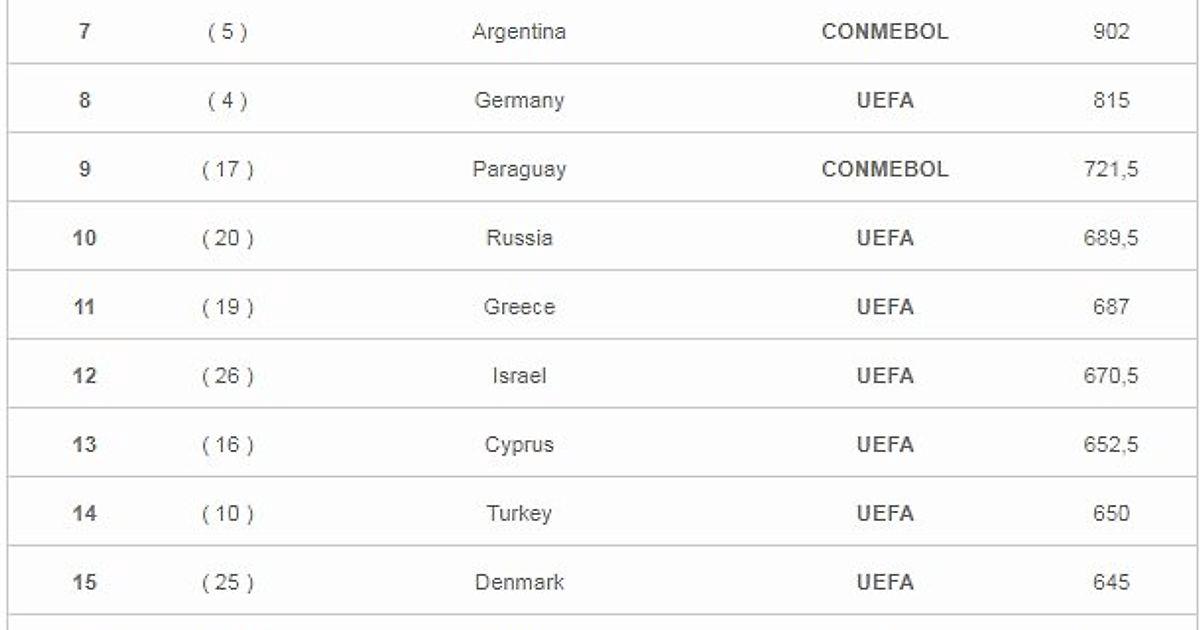Viewport: 1200px width, 630px height.
Task: Click UEFA label in Germany row
Action: pyautogui.click(x=885, y=101)
